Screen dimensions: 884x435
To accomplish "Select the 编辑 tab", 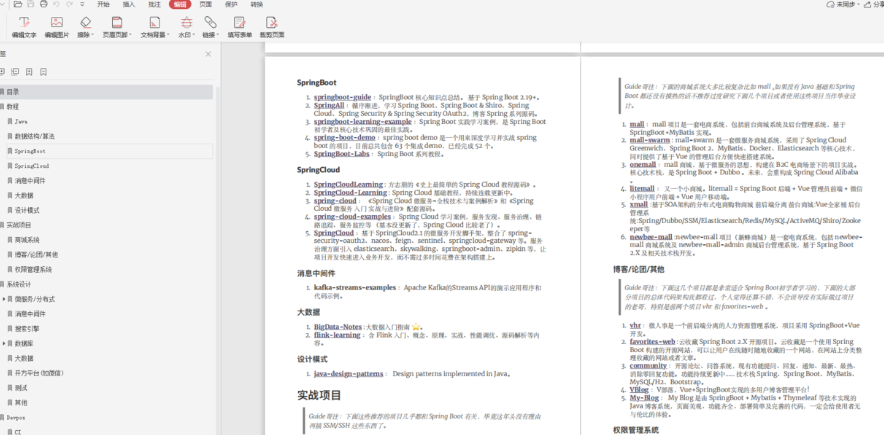I will tap(180, 4).
